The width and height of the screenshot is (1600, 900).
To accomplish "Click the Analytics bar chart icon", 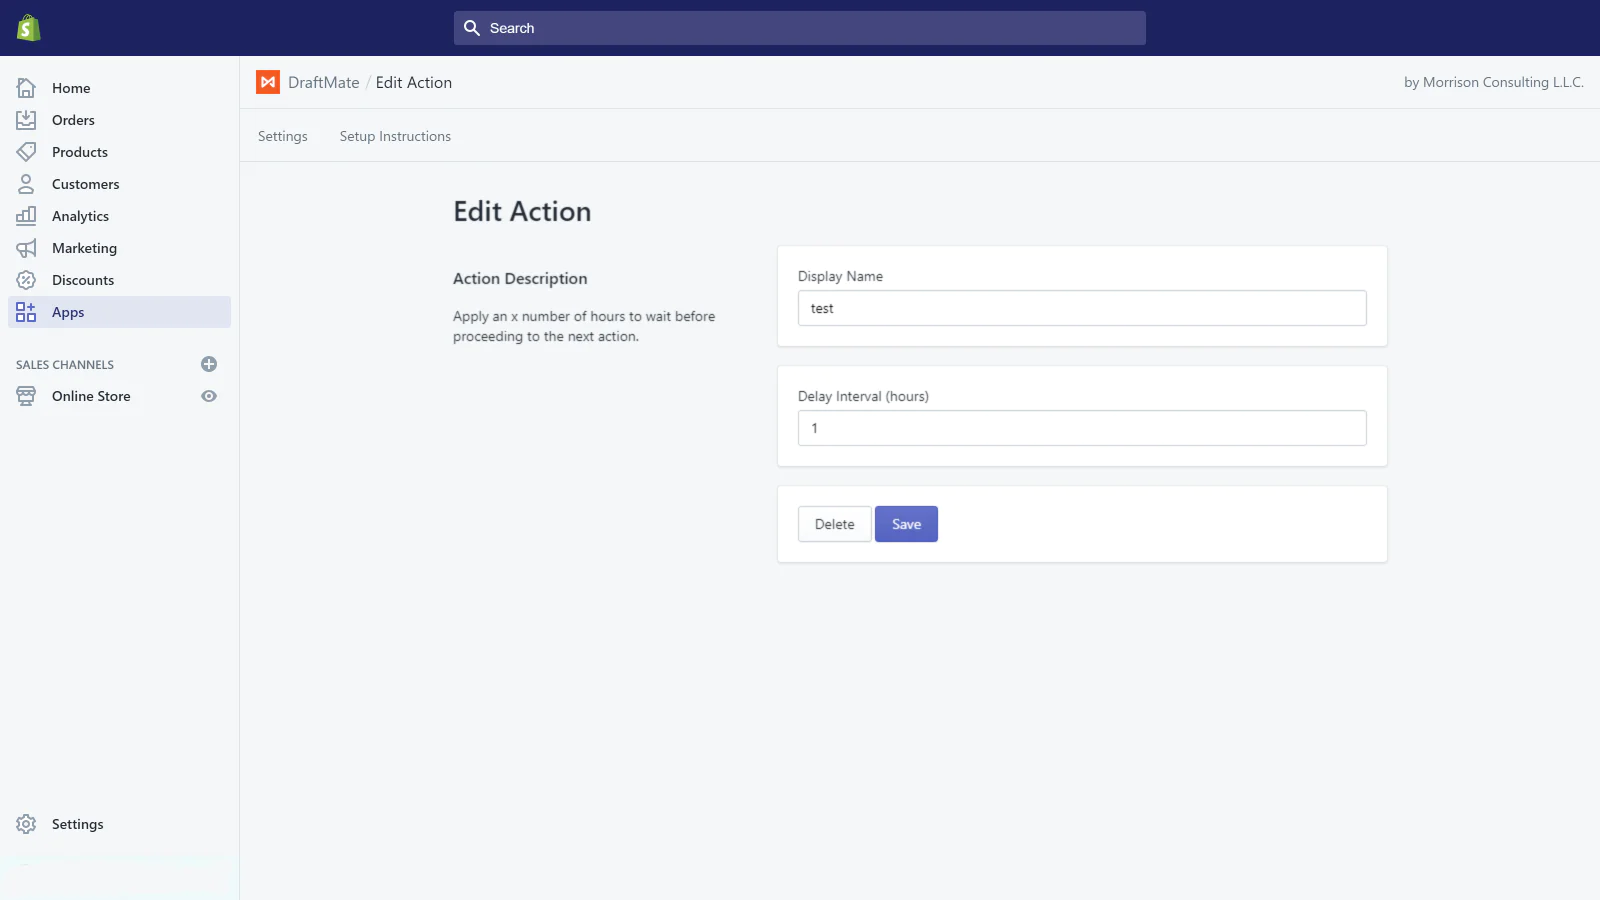I will (26, 216).
